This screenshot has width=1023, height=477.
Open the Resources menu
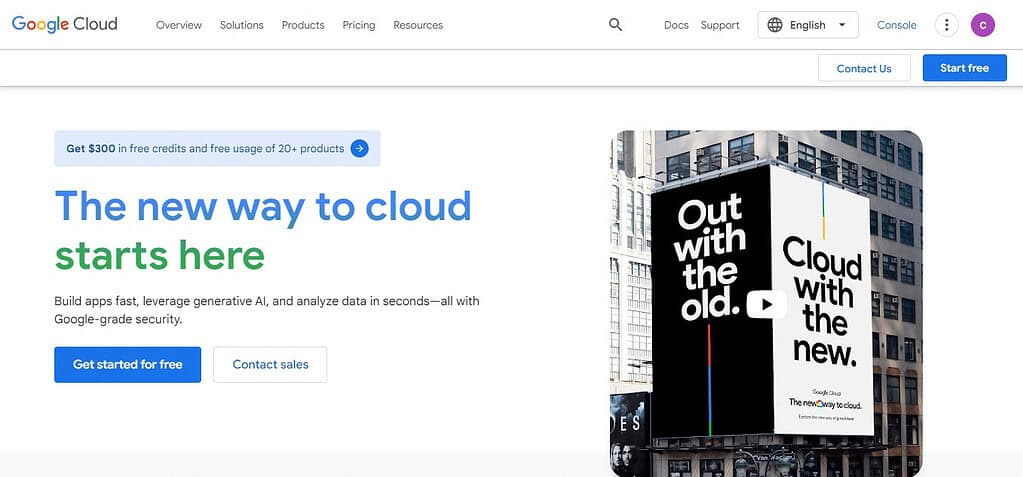coord(418,25)
